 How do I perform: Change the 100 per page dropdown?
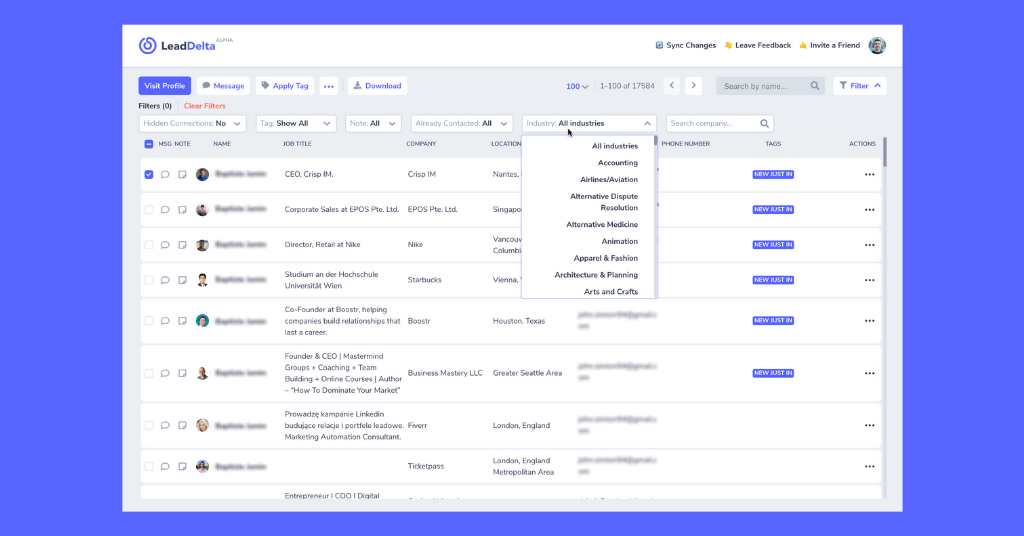click(577, 86)
